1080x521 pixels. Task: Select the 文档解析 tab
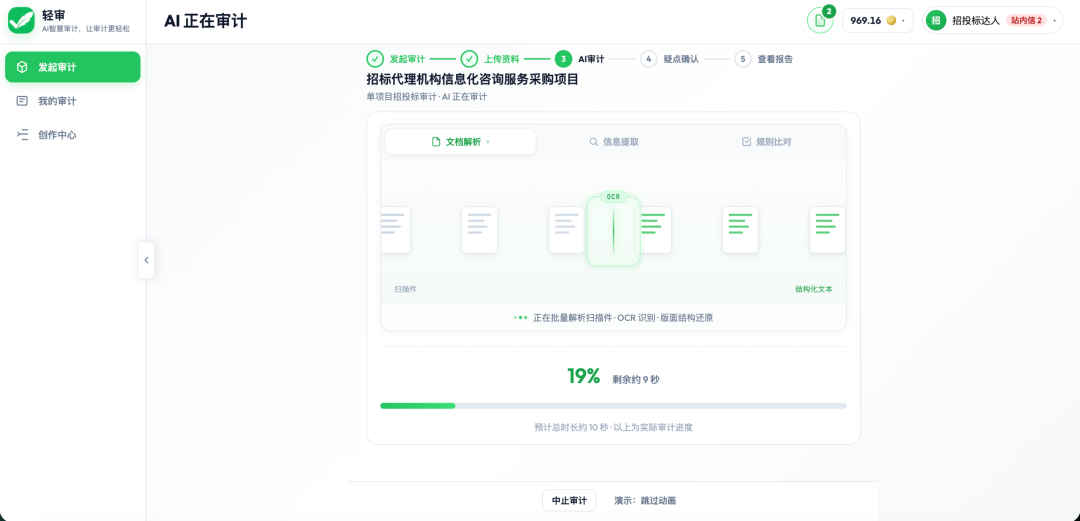coord(460,142)
